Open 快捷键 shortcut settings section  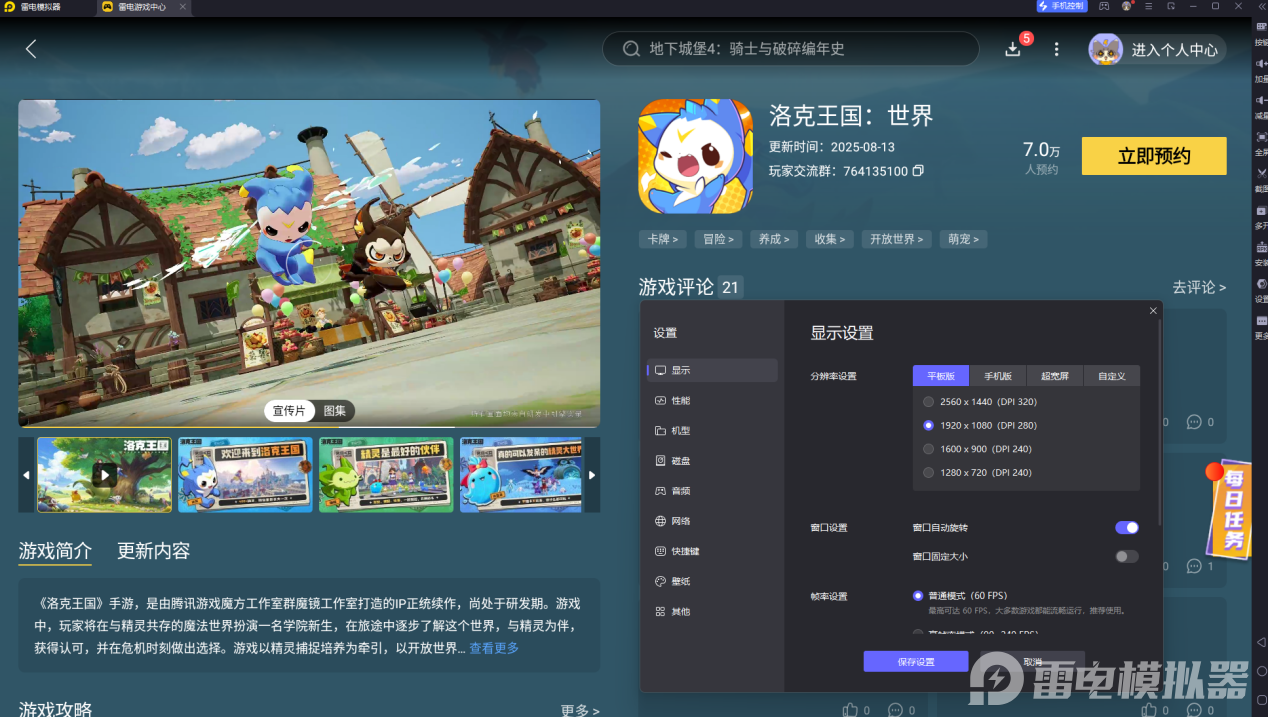(x=712, y=551)
